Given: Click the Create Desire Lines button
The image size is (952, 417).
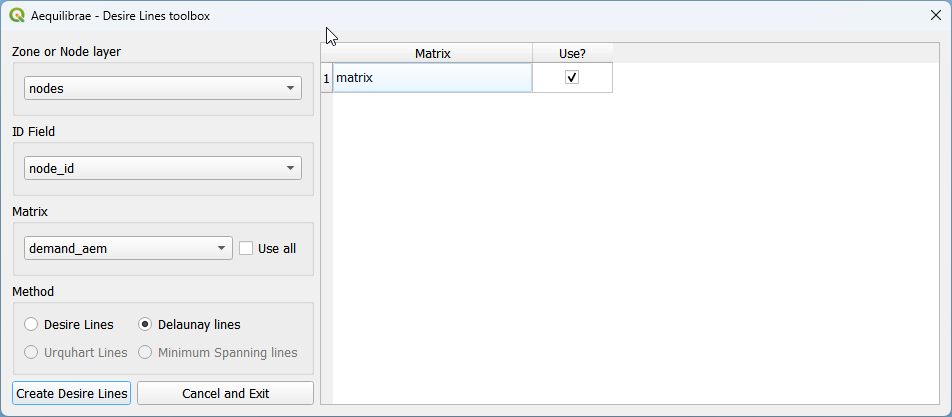Looking at the screenshot, I should tap(72, 393).
